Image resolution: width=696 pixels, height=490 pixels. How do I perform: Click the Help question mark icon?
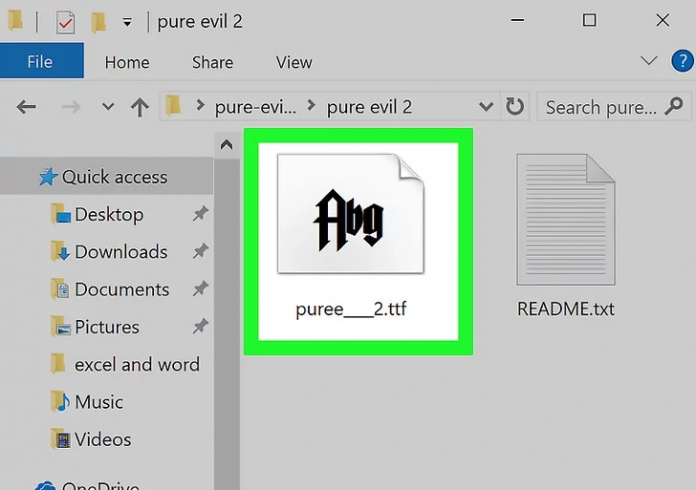[x=681, y=62]
